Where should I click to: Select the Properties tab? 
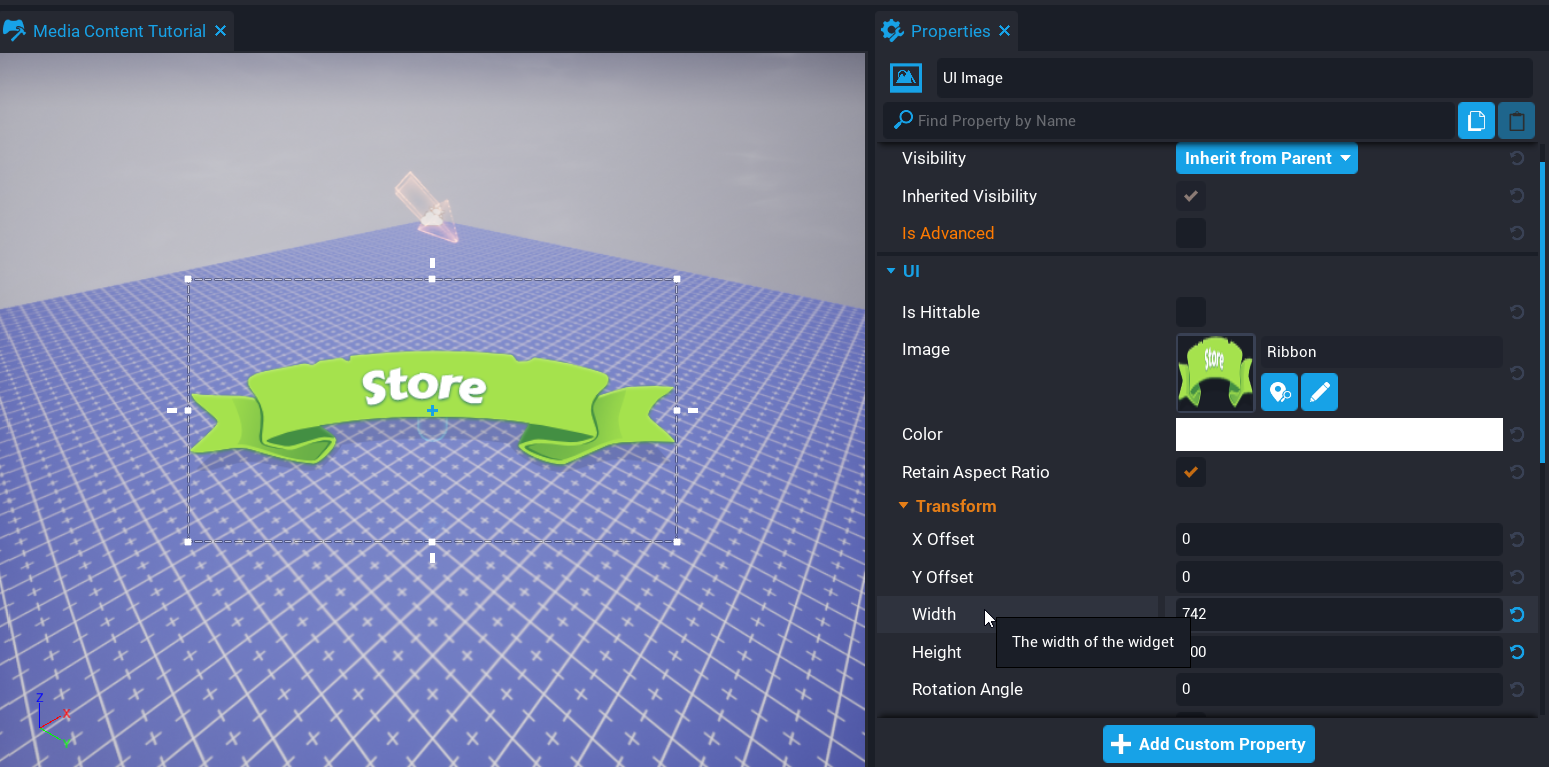click(949, 31)
